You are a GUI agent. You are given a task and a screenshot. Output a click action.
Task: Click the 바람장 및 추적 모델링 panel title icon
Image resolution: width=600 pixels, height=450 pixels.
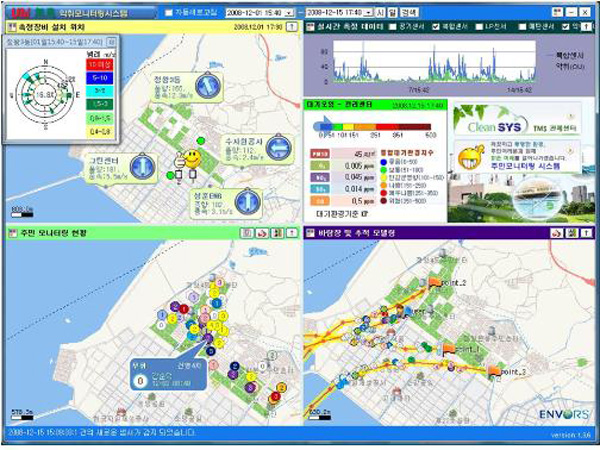pyautogui.click(x=311, y=233)
